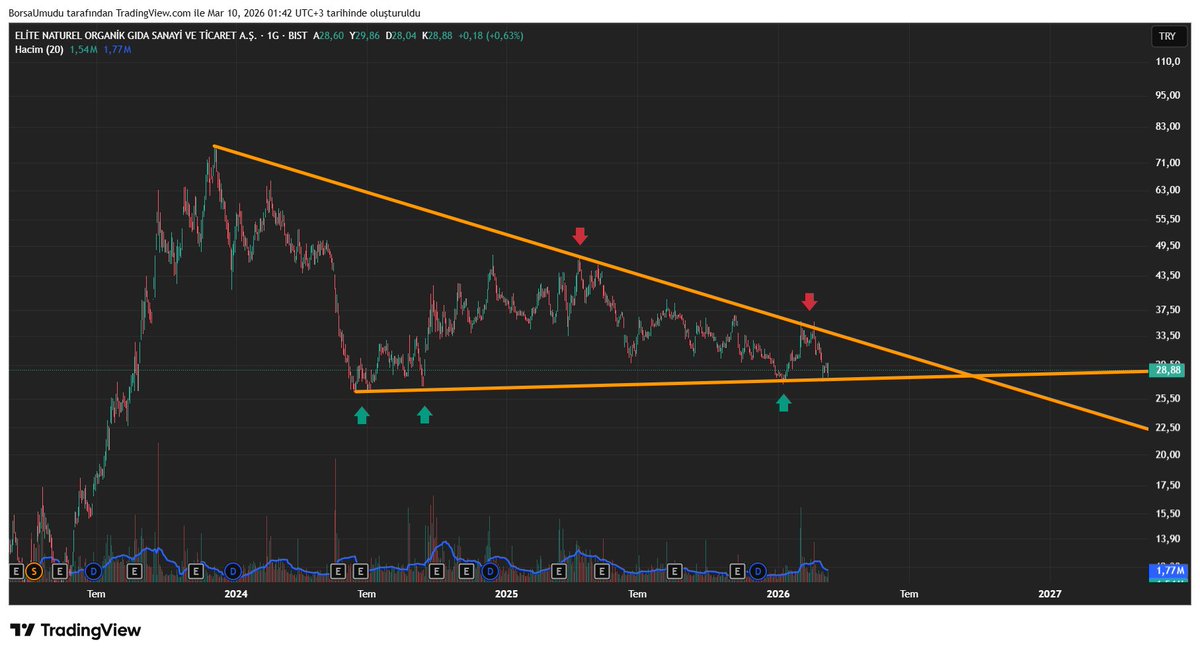This screenshot has width=1200, height=655.
Task: Click the 2027 label on the time axis
Action: click(x=1050, y=594)
